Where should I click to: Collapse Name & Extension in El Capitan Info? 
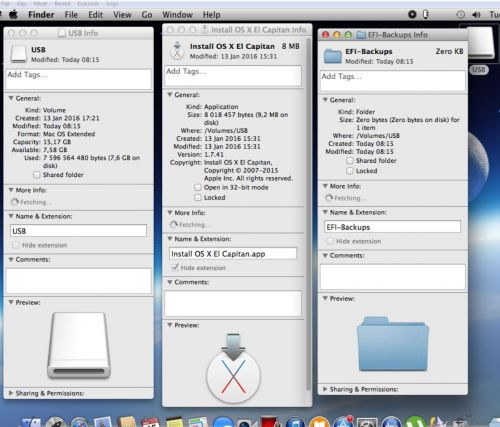170,239
